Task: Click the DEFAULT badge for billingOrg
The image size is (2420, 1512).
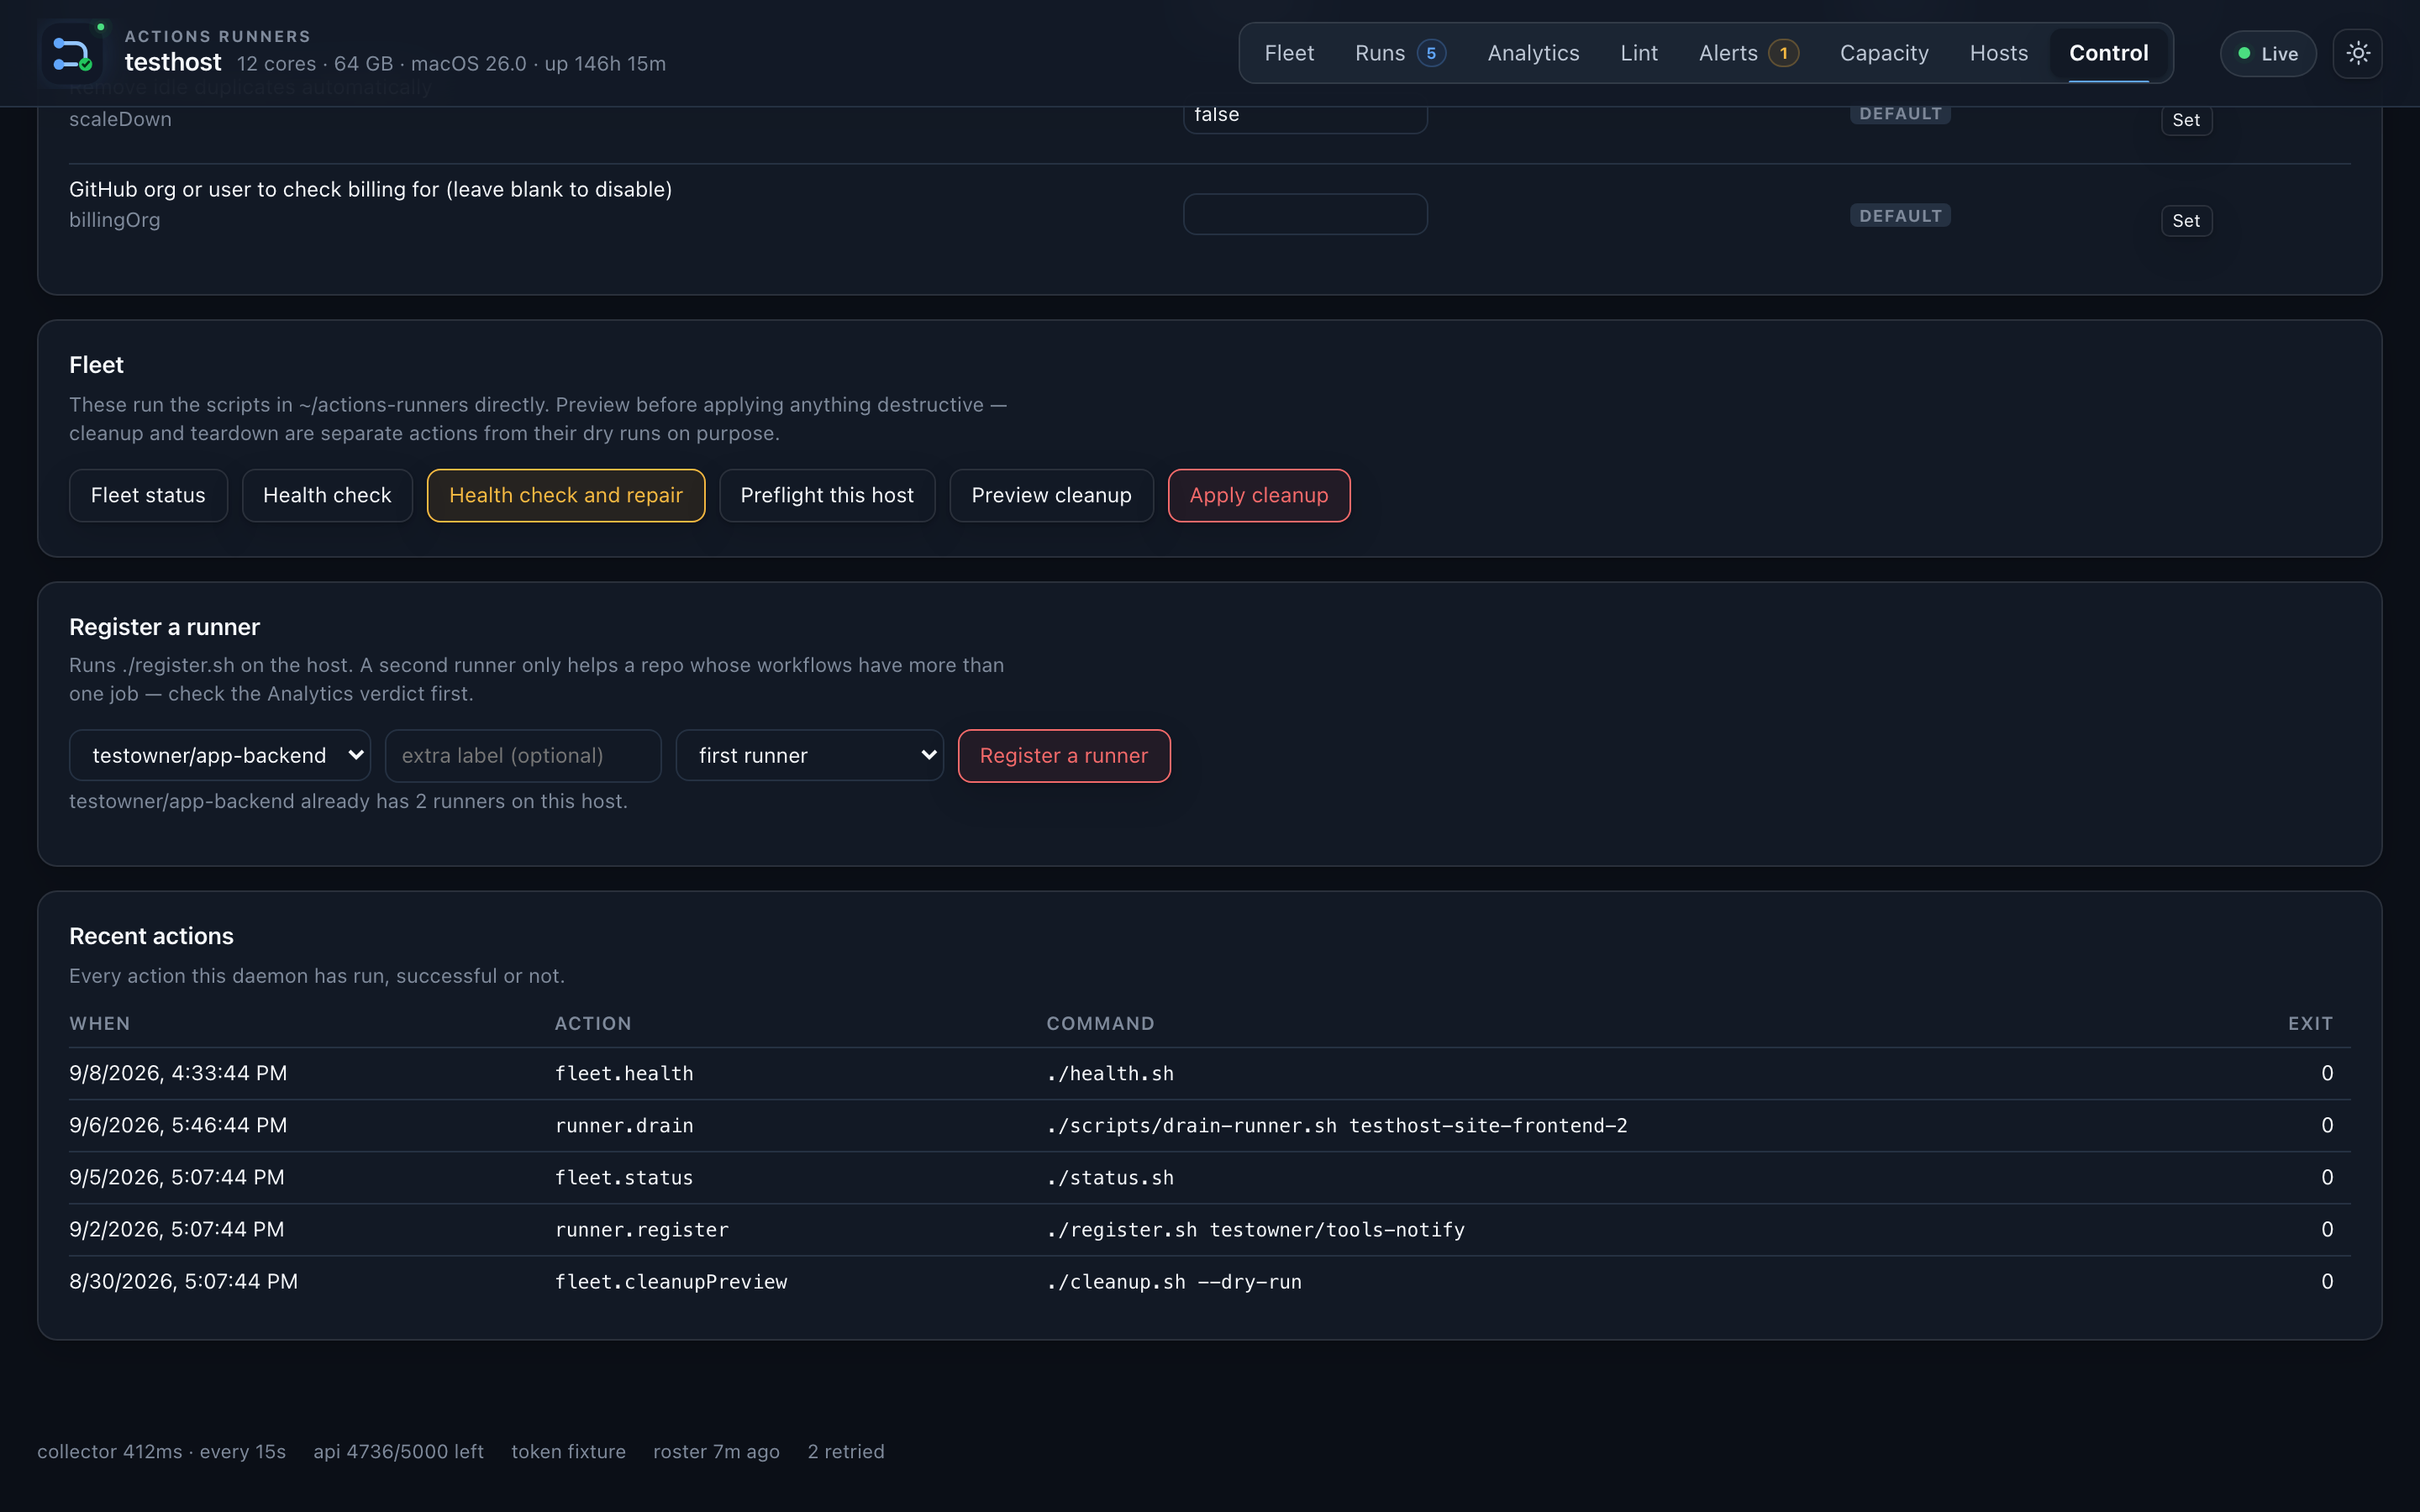Action: tap(1900, 216)
